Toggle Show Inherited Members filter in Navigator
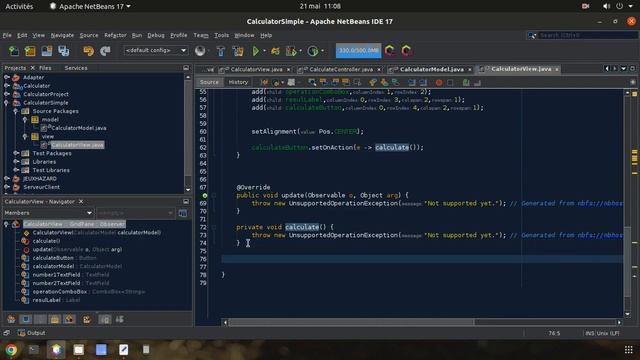The width and height of the screenshot is (640, 360). click(x=11, y=319)
